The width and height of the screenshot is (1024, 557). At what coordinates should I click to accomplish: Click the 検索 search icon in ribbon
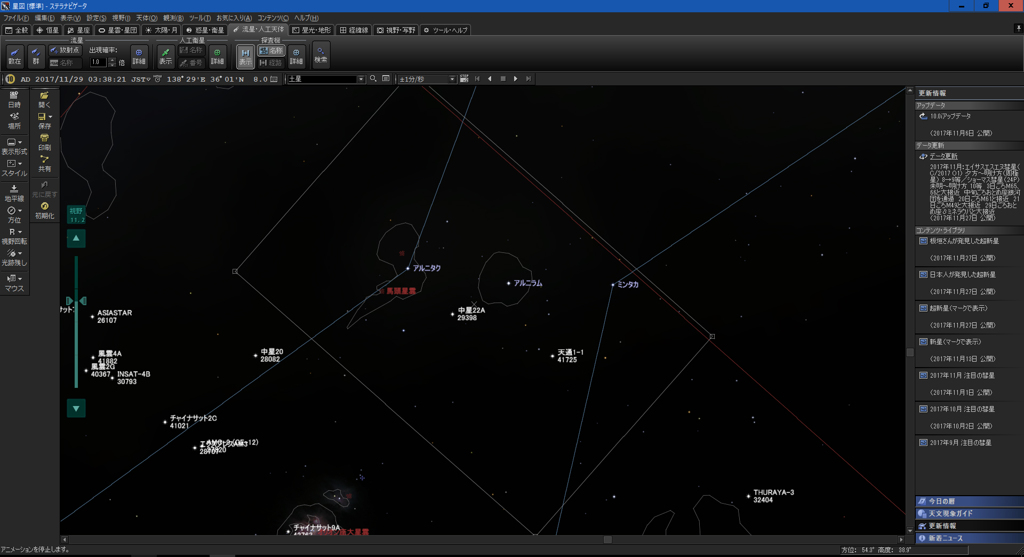click(320, 55)
